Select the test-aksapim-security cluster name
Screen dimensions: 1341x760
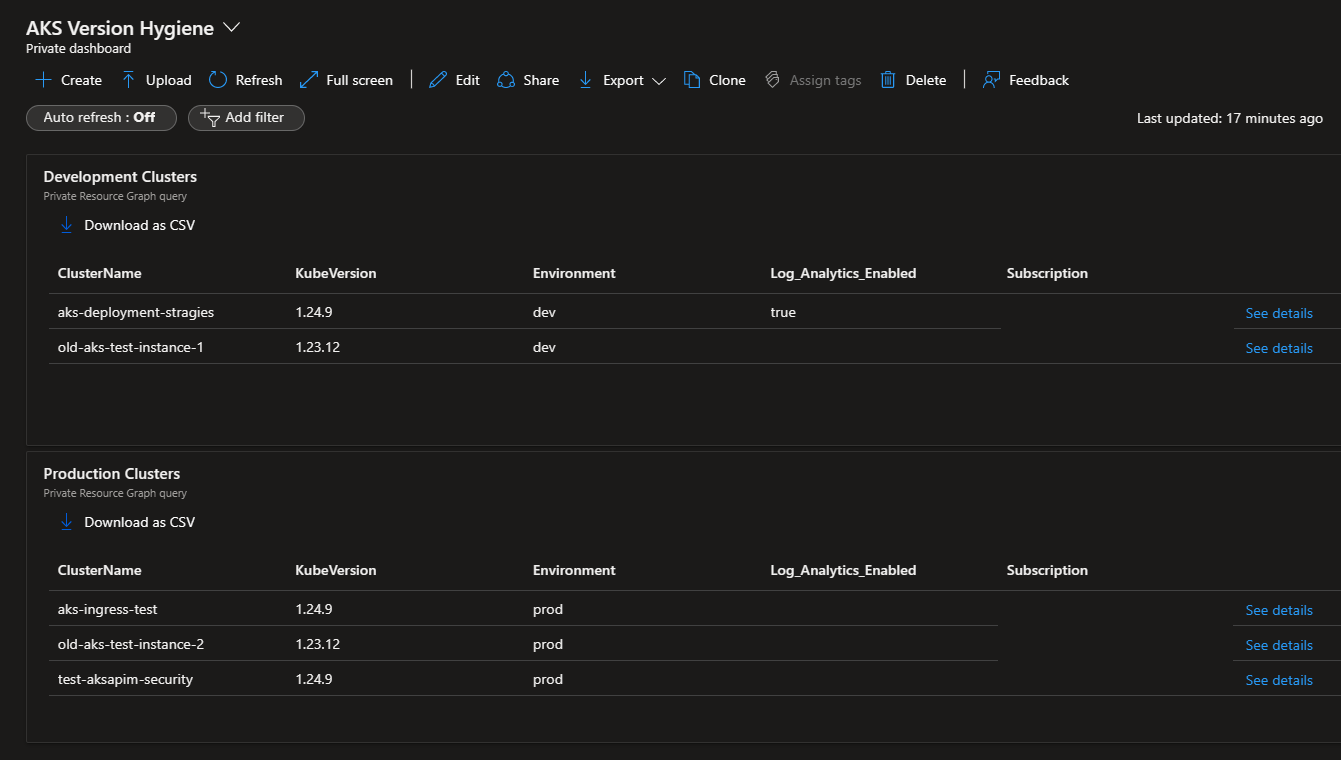(x=125, y=679)
